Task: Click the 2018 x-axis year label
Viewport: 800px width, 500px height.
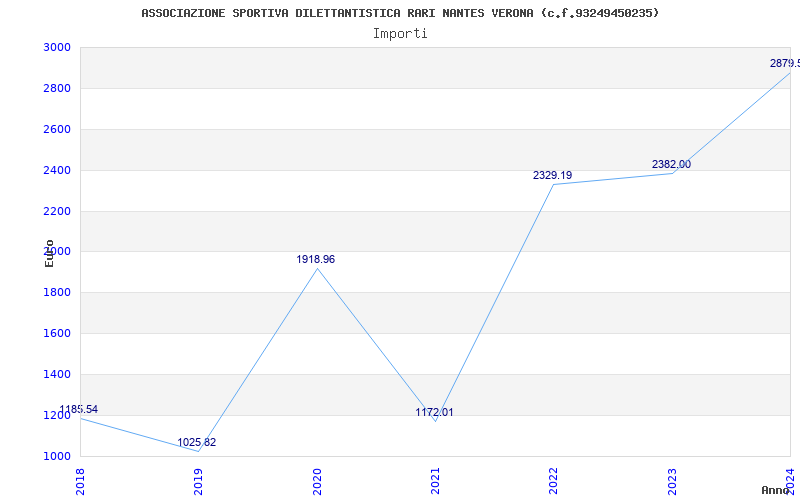Action: coord(80,482)
